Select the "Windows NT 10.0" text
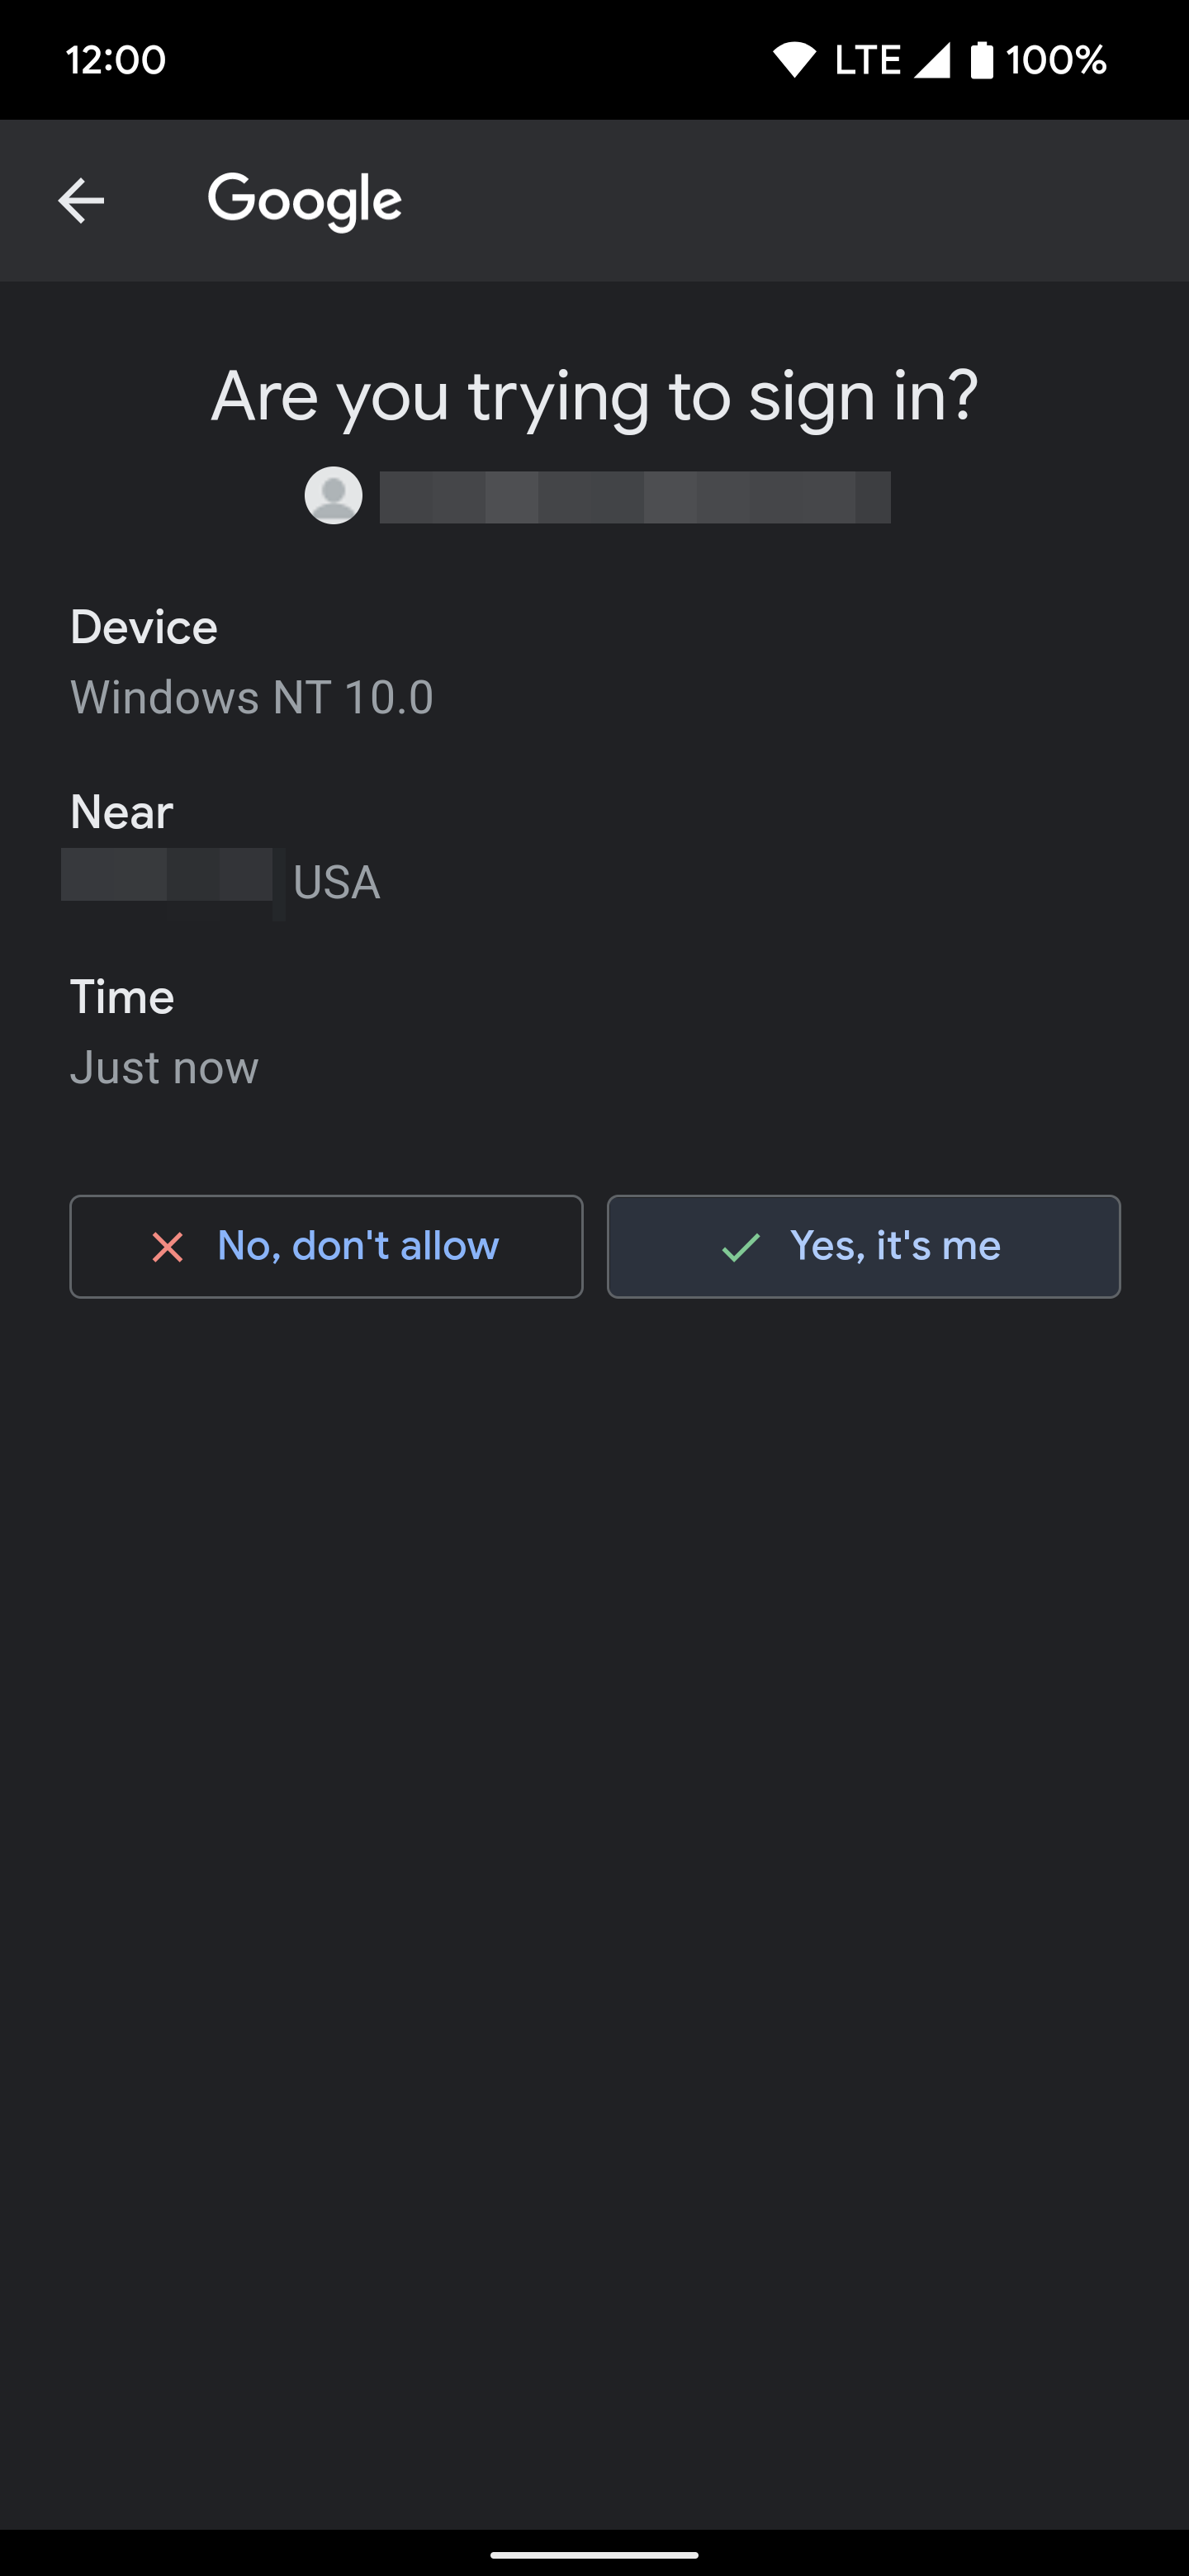Viewport: 1189px width, 2576px height. [252, 697]
